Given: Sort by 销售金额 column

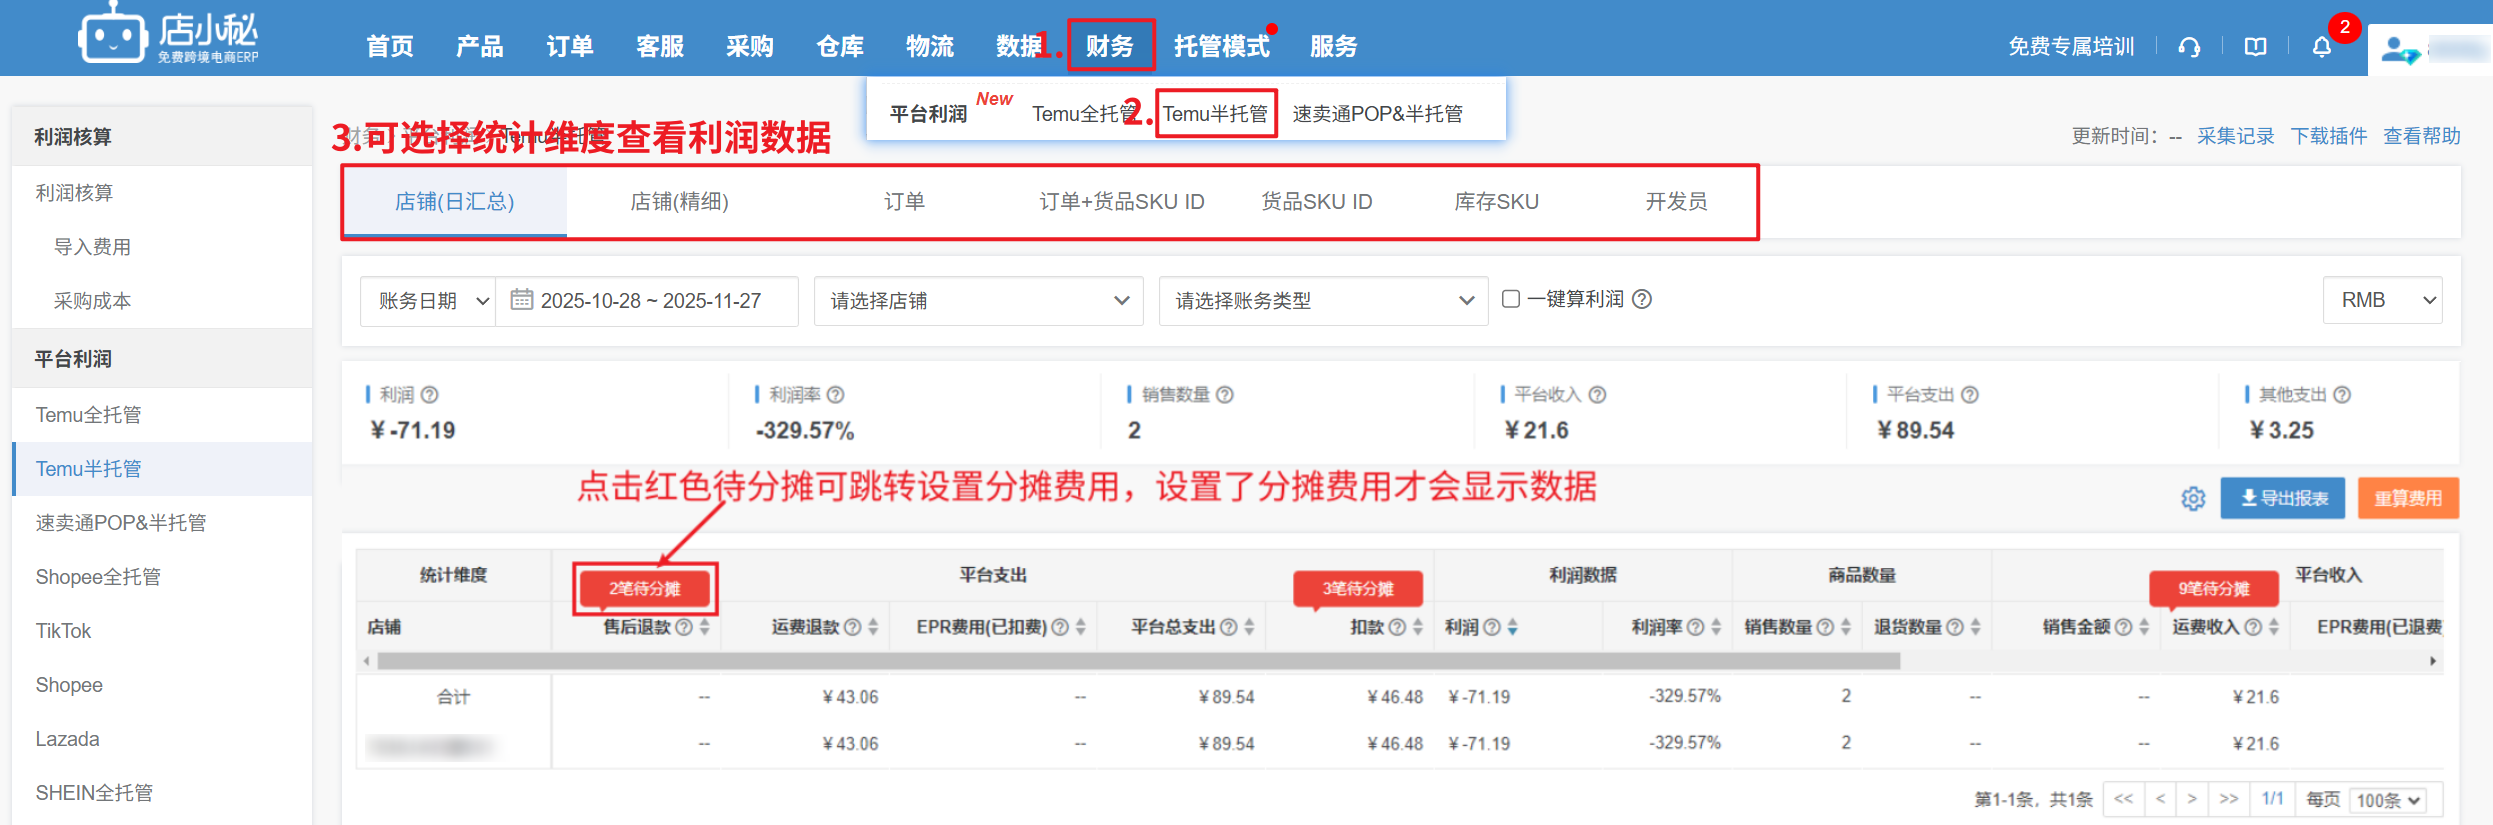Looking at the screenshot, I should pos(2143,627).
